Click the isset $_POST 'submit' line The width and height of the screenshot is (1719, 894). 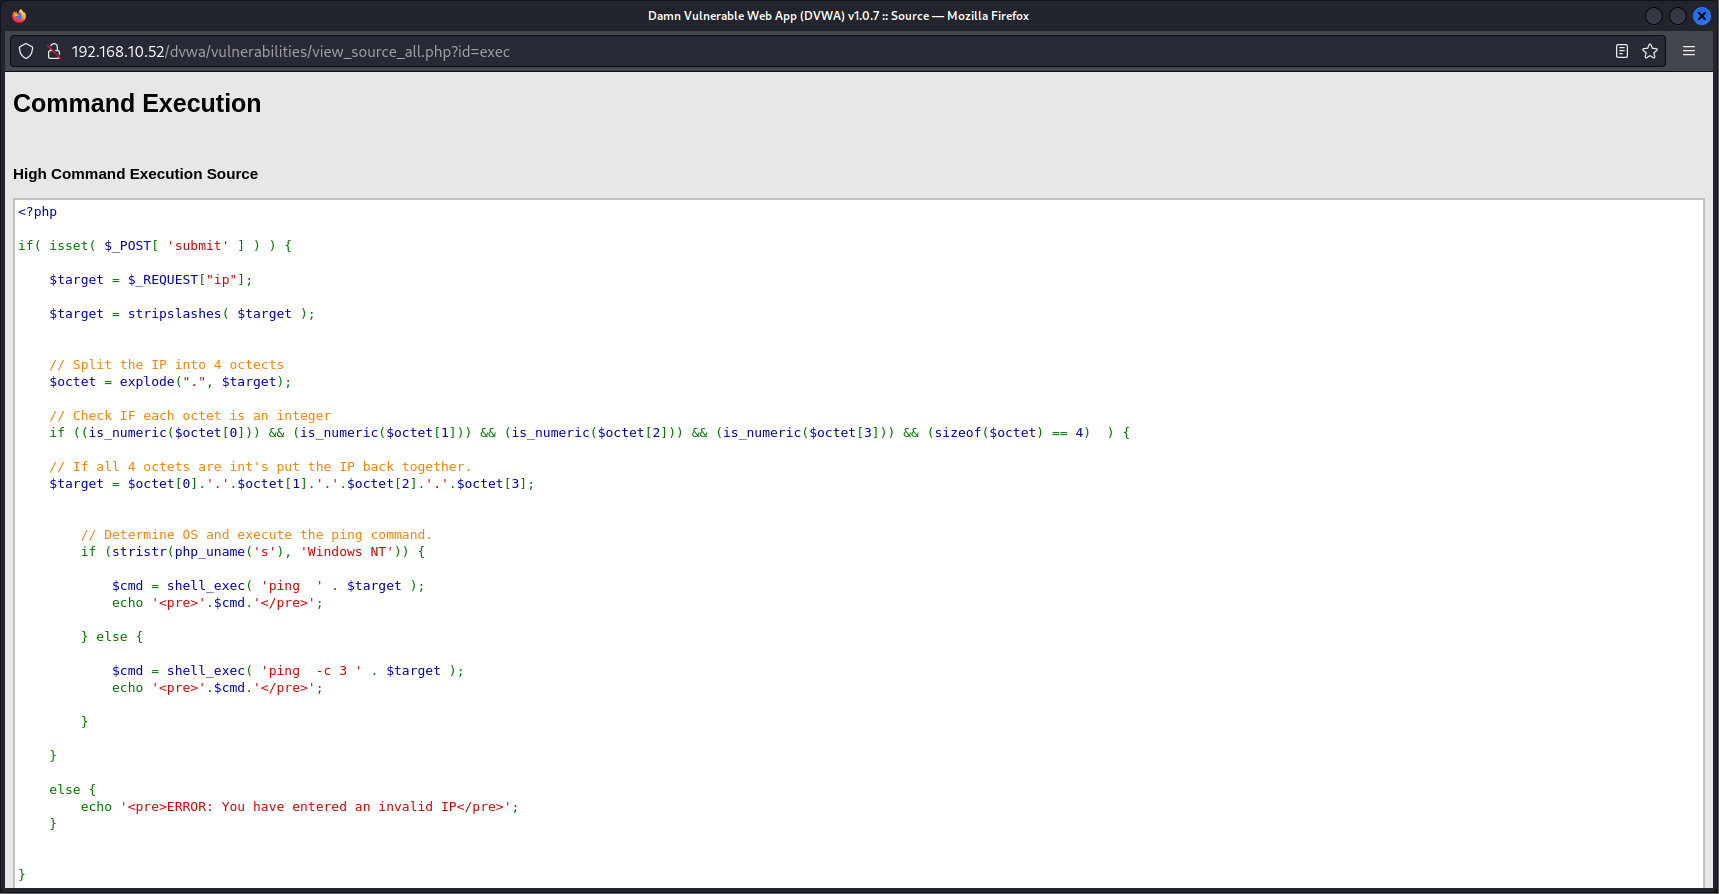click(x=155, y=246)
